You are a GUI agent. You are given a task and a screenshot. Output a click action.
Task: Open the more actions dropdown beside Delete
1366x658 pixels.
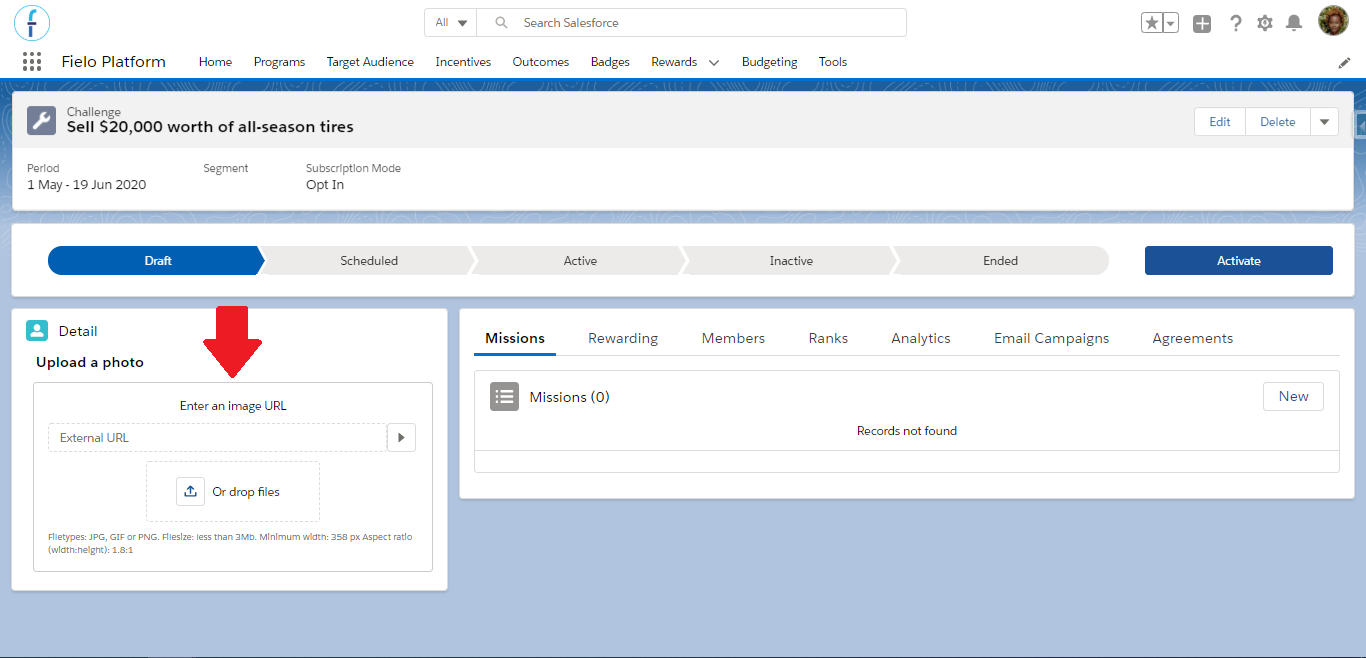point(1324,122)
